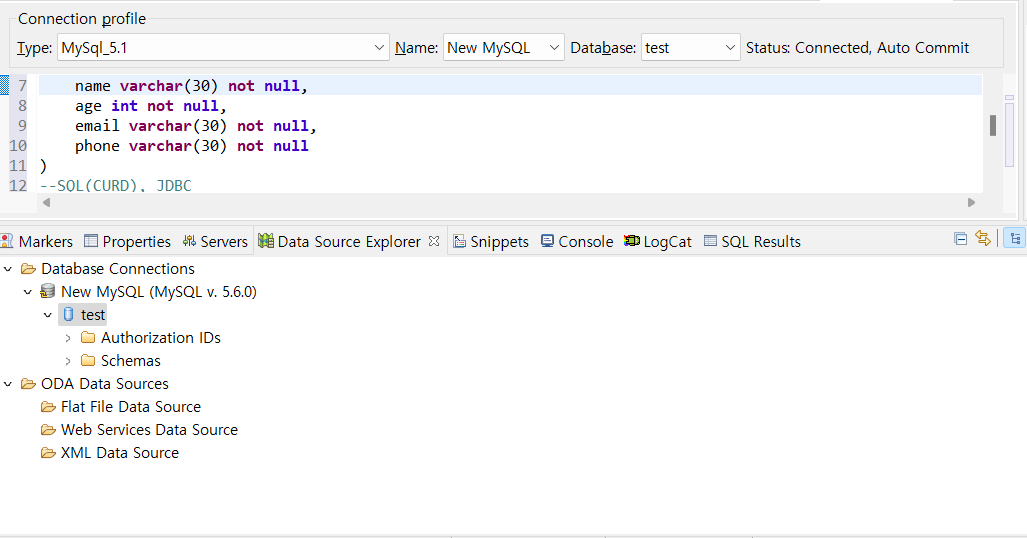Expand the Authorization IDs folder
Viewport: 1027px width, 538px height.
tap(67, 338)
